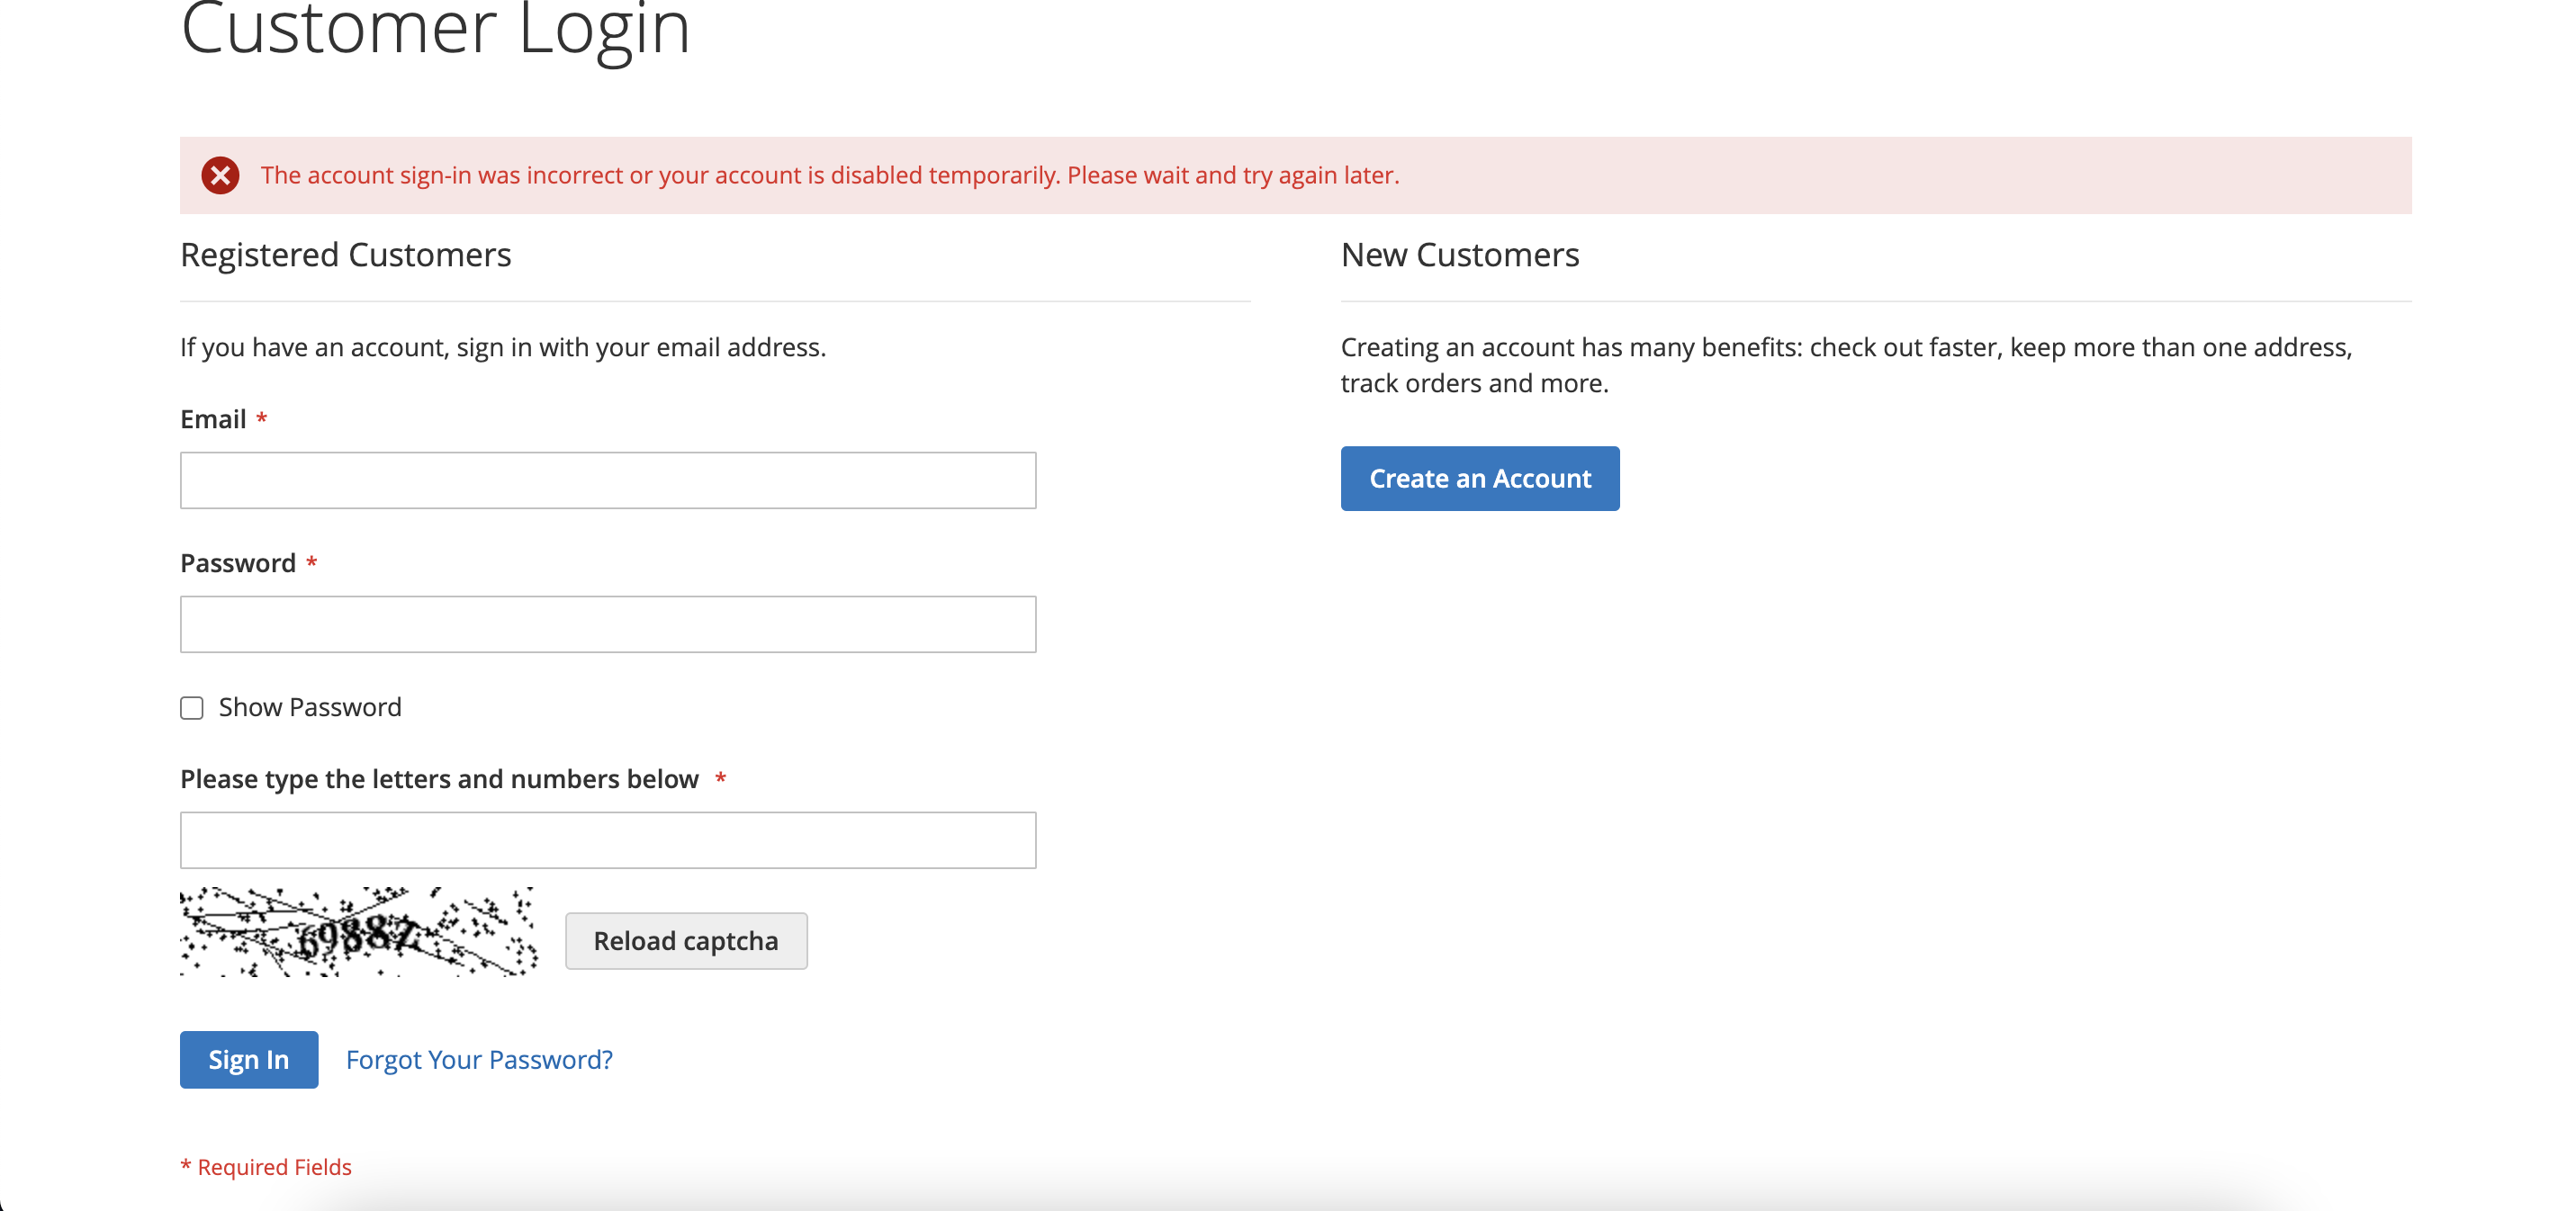
Task: Click the Sign In button
Action: point(248,1059)
